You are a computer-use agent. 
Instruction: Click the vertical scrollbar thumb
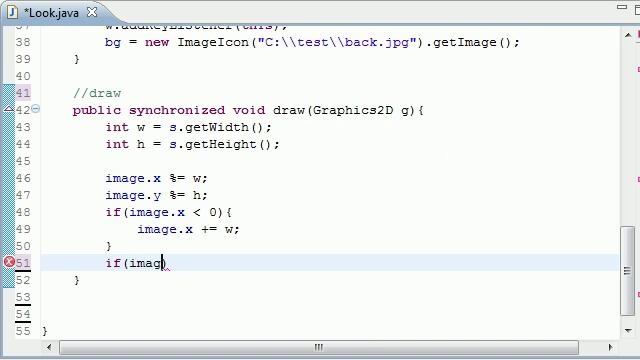click(628, 271)
